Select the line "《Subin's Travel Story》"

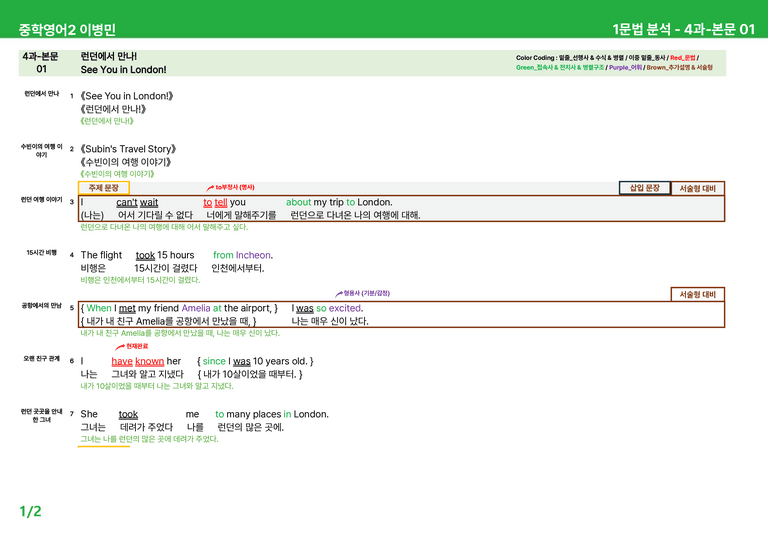[x=128, y=149]
